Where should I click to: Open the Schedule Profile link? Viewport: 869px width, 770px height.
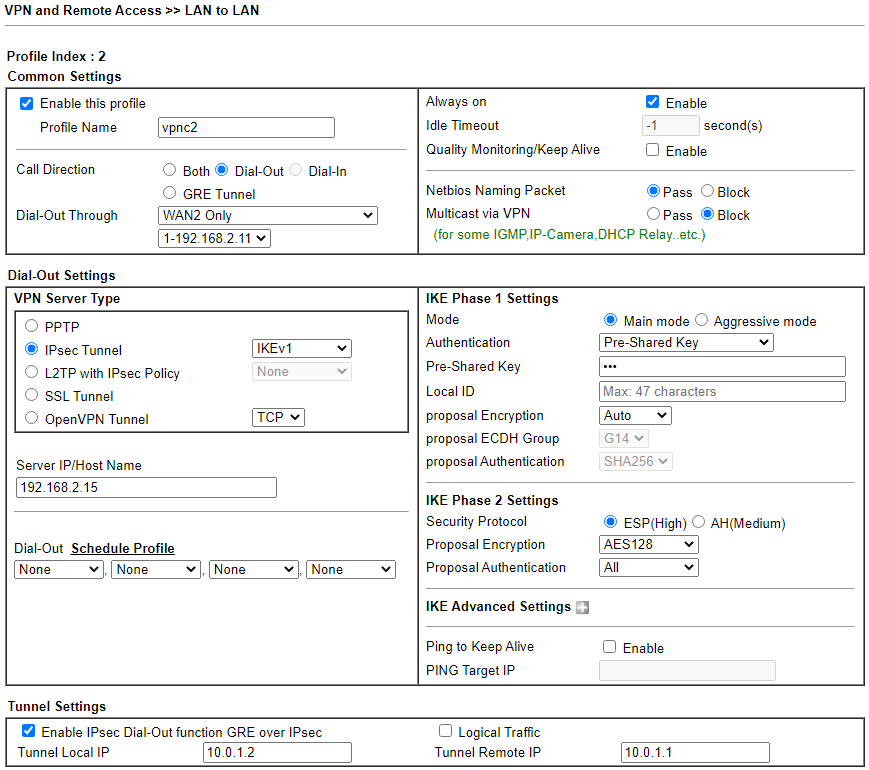(123, 548)
